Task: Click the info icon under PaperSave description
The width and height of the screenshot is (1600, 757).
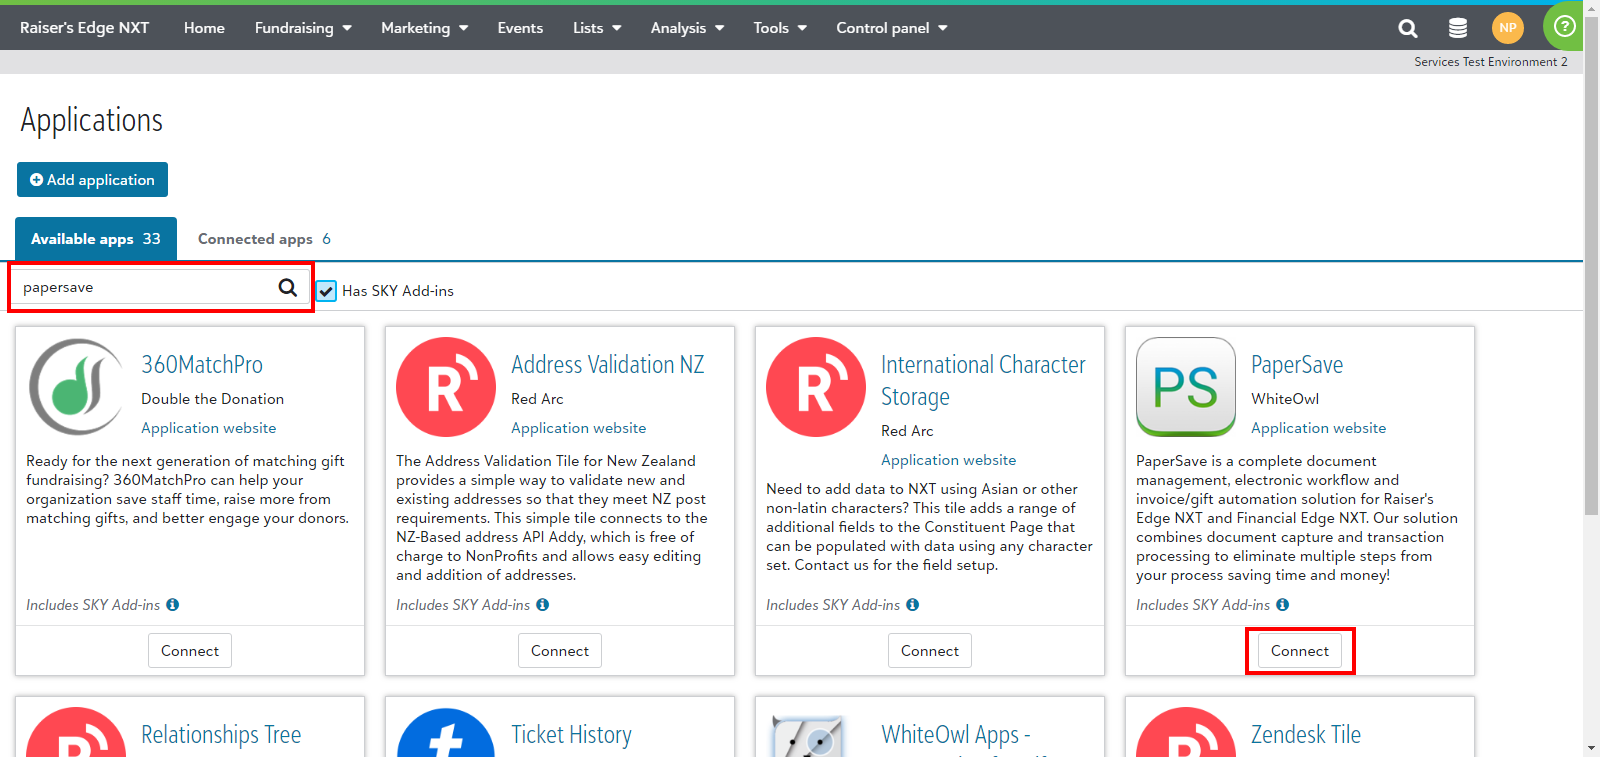Action: point(1283,605)
